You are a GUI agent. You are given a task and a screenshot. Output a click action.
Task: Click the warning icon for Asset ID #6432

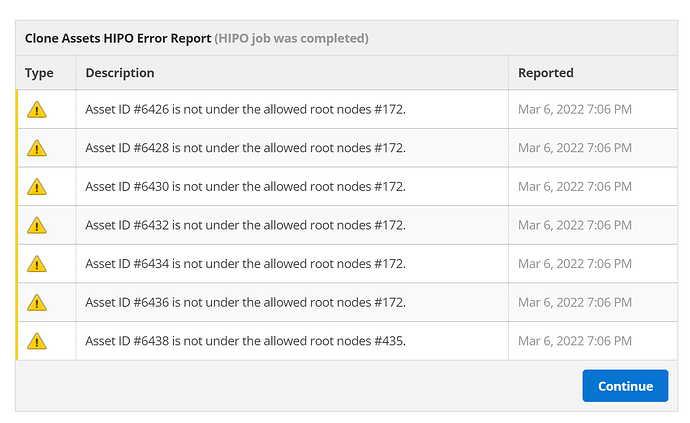[x=37, y=225]
